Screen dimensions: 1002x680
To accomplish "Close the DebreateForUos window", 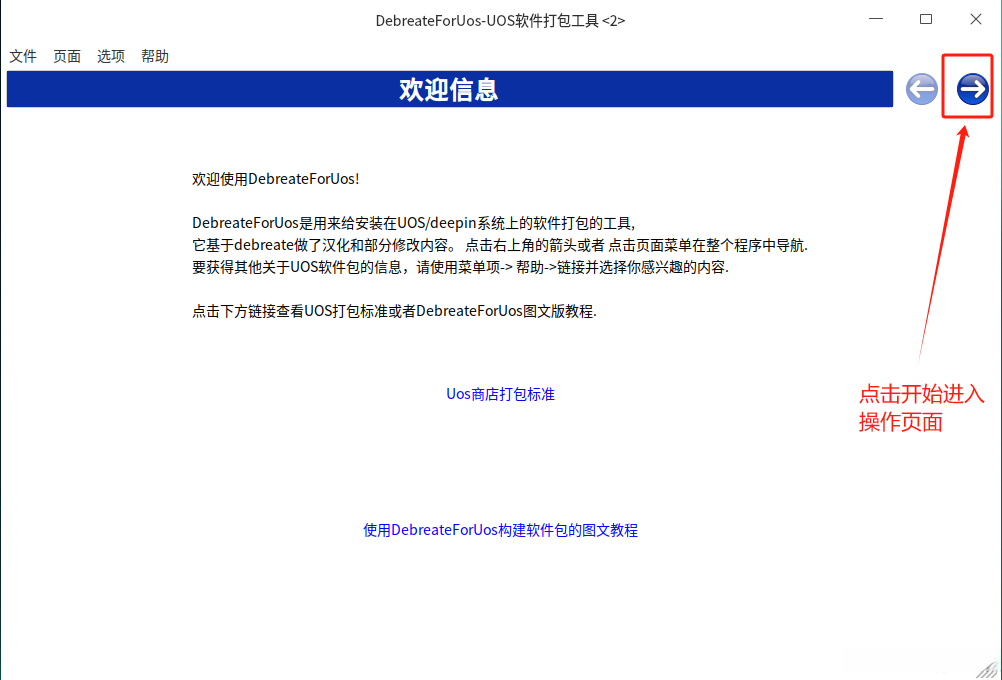I will (x=975, y=19).
